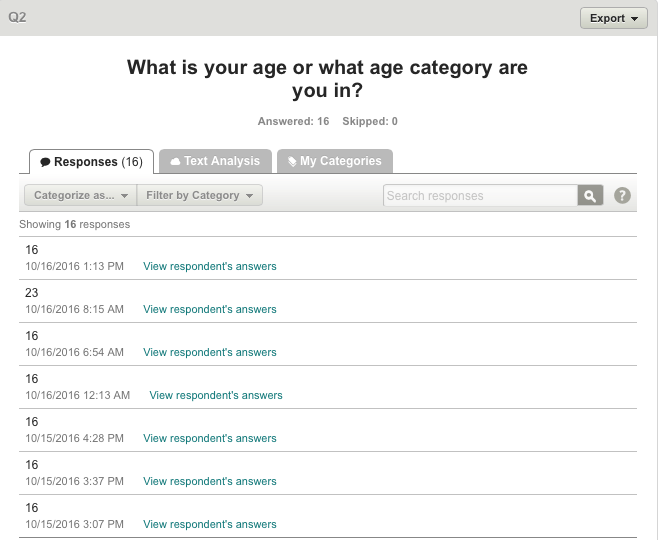
Task: Switch to the Text Analysis tab
Action: [x=215, y=161]
